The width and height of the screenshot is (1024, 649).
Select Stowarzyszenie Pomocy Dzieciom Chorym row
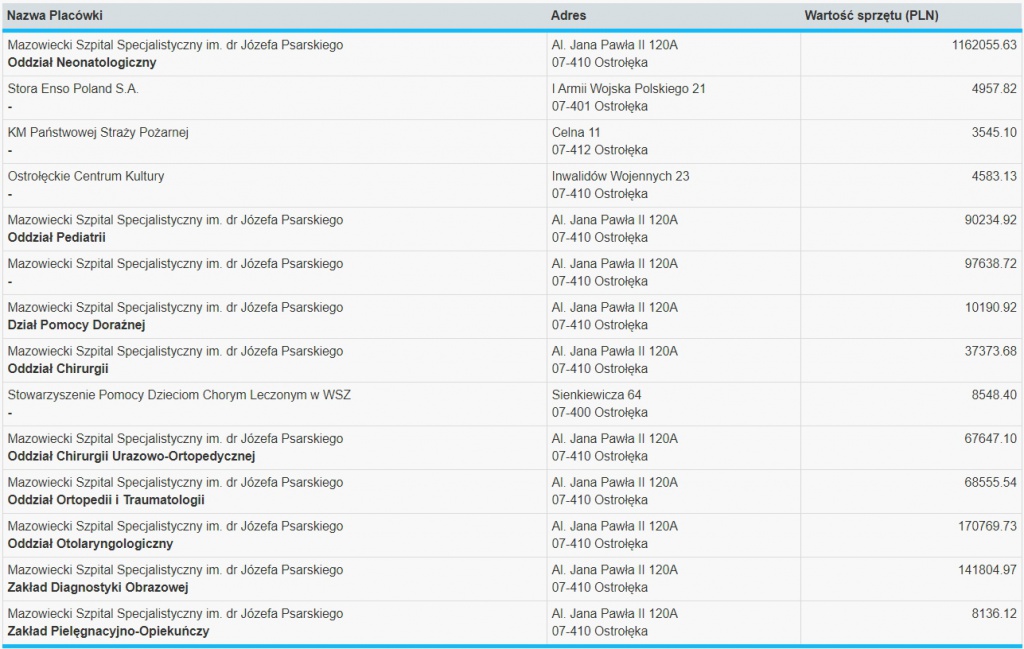[179, 395]
